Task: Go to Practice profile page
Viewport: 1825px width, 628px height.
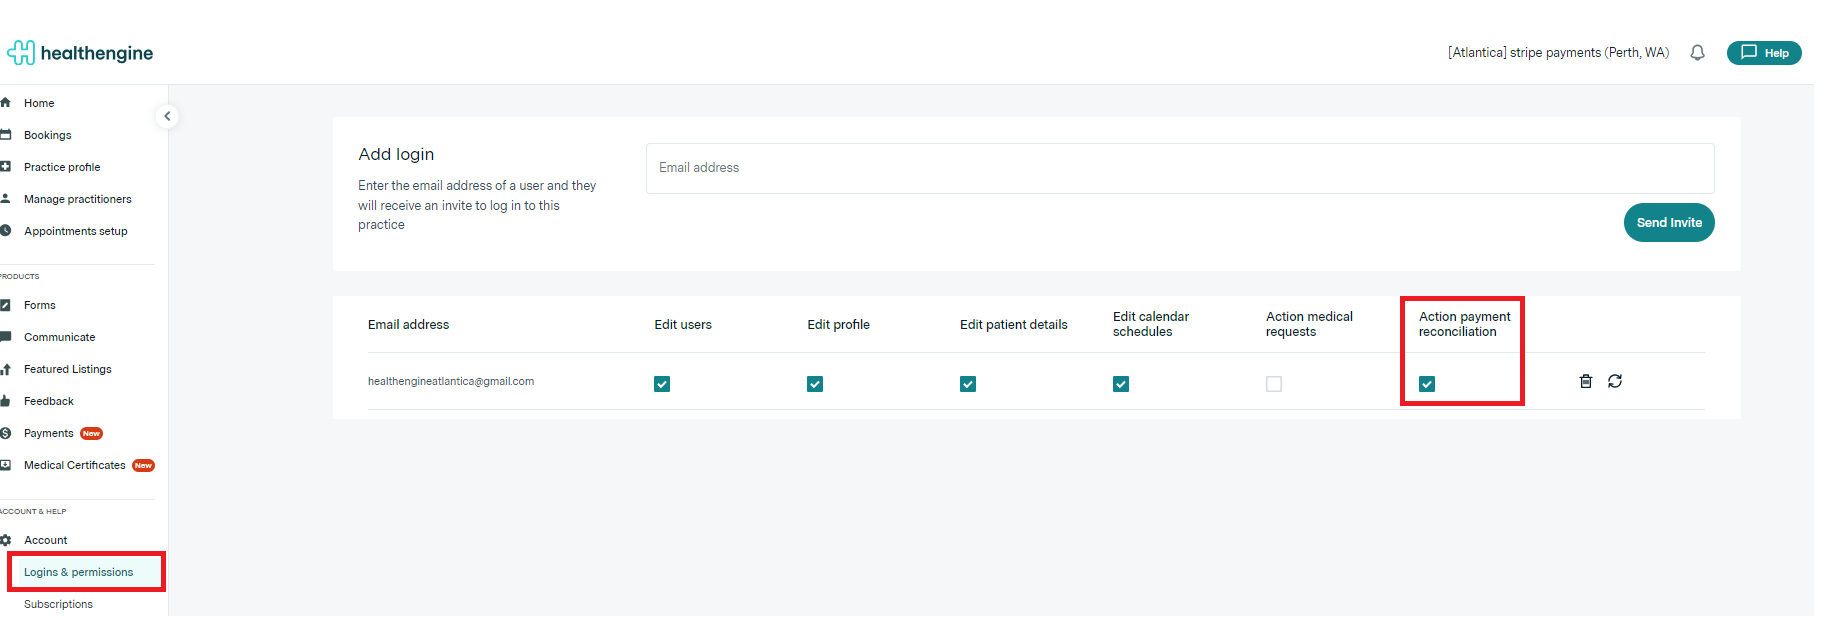Action: [x=62, y=167]
